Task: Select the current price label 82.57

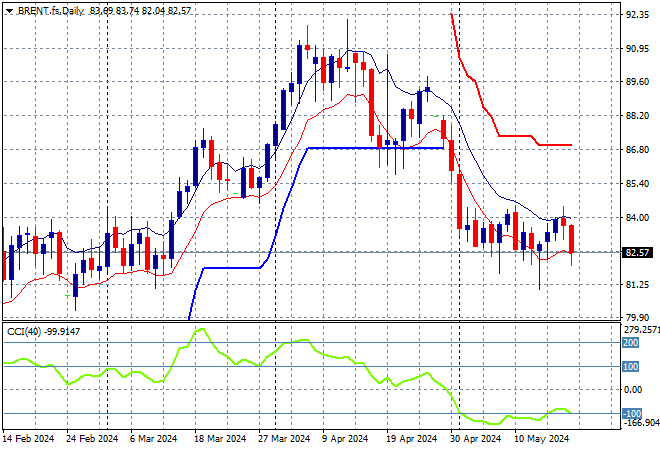Action: [638, 253]
